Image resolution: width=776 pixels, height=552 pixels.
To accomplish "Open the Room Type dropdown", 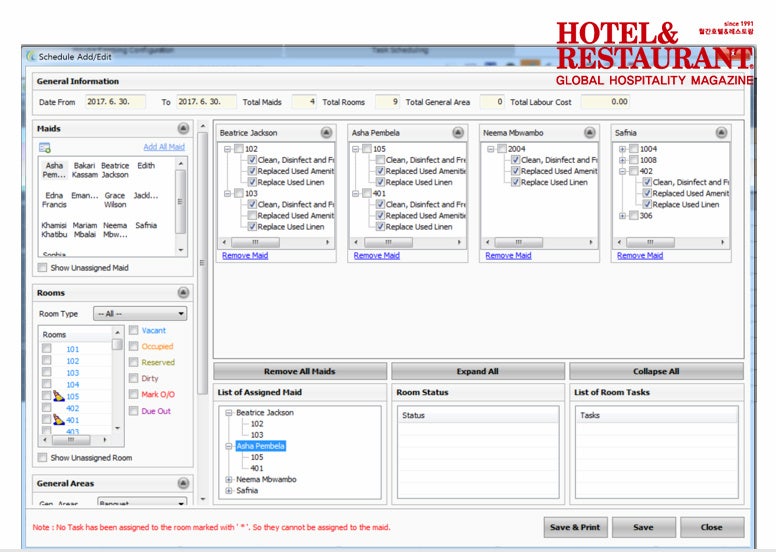I will 140,314.
